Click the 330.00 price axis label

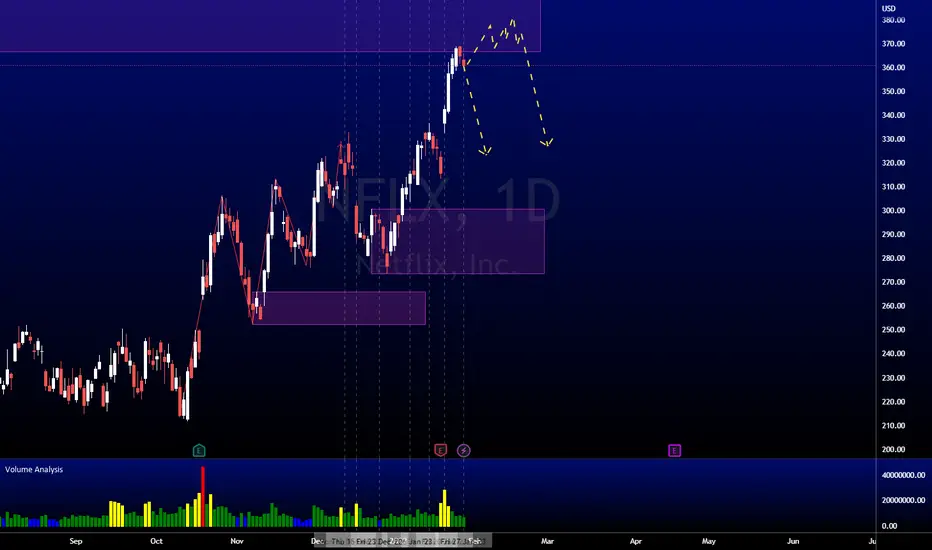click(x=893, y=139)
